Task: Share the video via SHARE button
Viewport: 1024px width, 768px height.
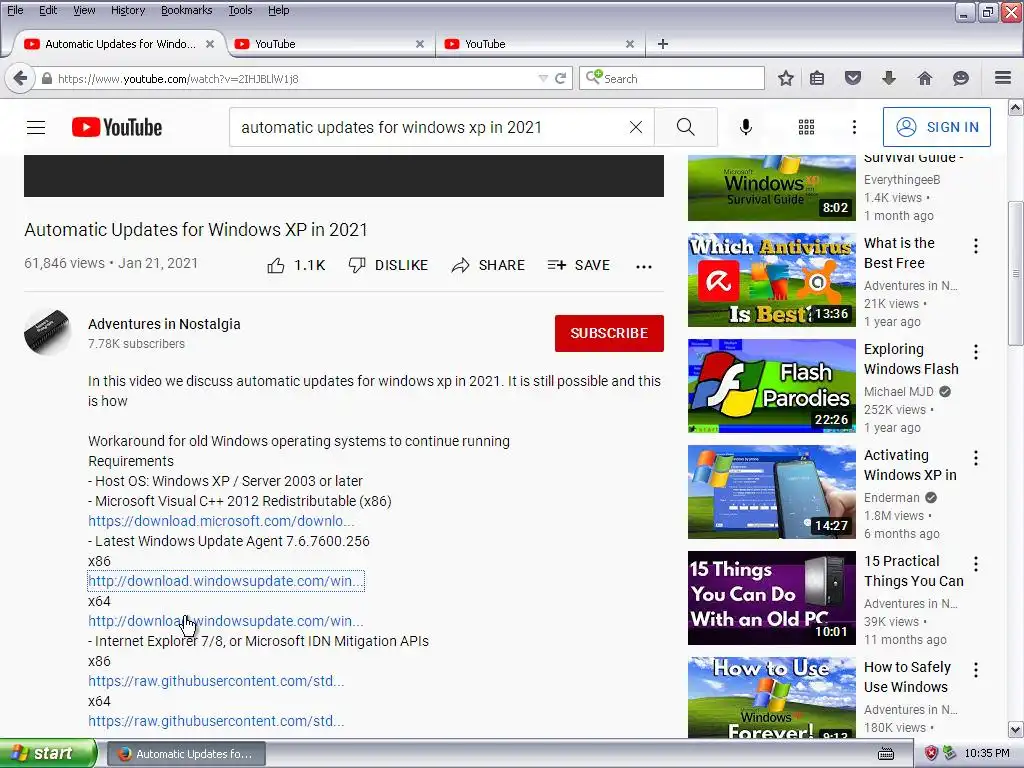Action: (488, 265)
